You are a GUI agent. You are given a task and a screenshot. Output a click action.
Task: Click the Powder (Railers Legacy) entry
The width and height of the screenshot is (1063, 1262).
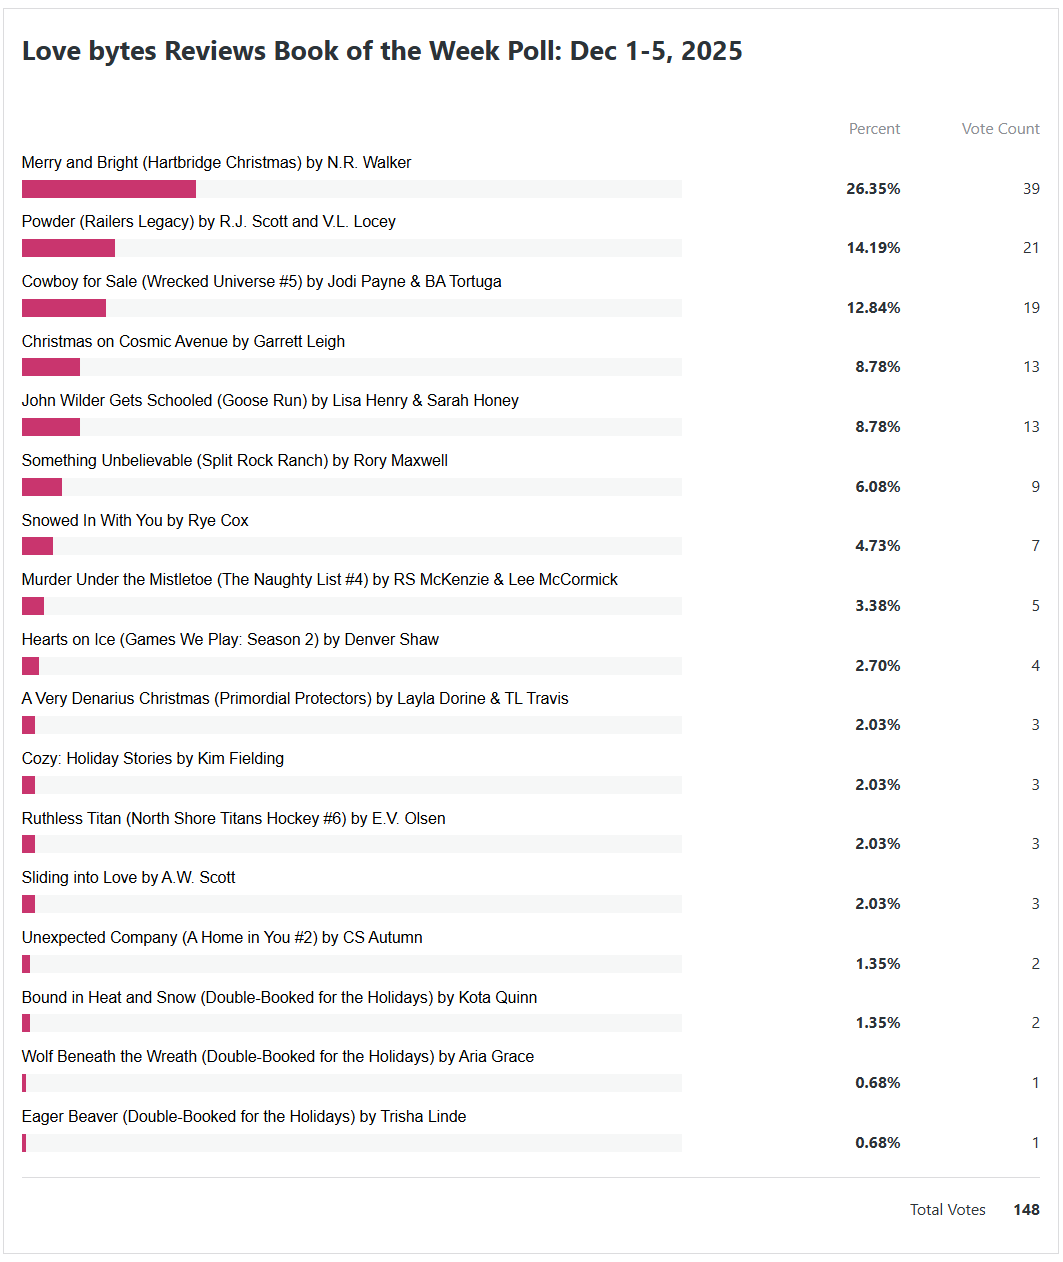(x=208, y=221)
